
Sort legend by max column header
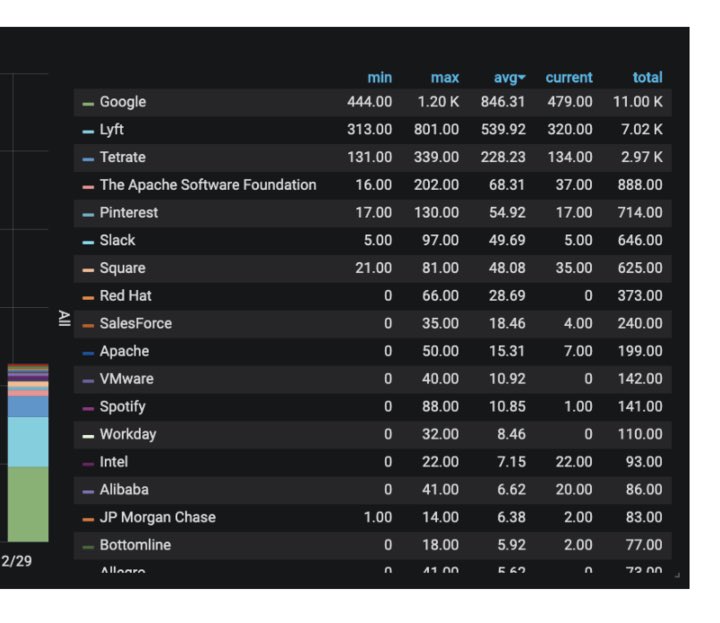click(444, 78)
